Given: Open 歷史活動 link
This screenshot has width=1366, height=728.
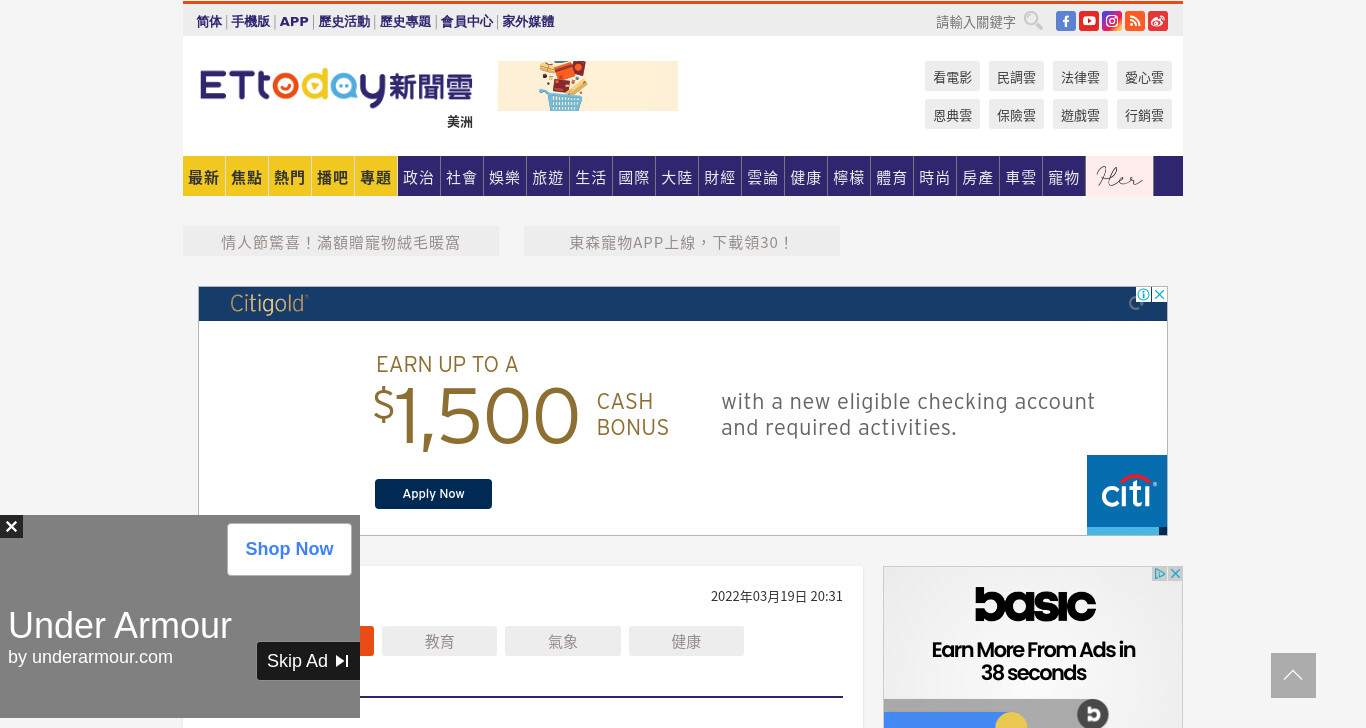Looking at the screenshot, I should click(x=344, y=22).
